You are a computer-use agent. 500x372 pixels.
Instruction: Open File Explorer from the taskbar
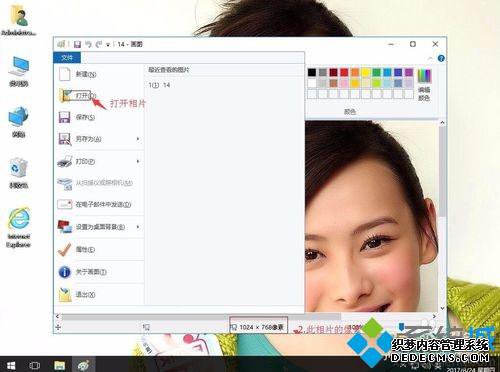(x=60, y=365)
